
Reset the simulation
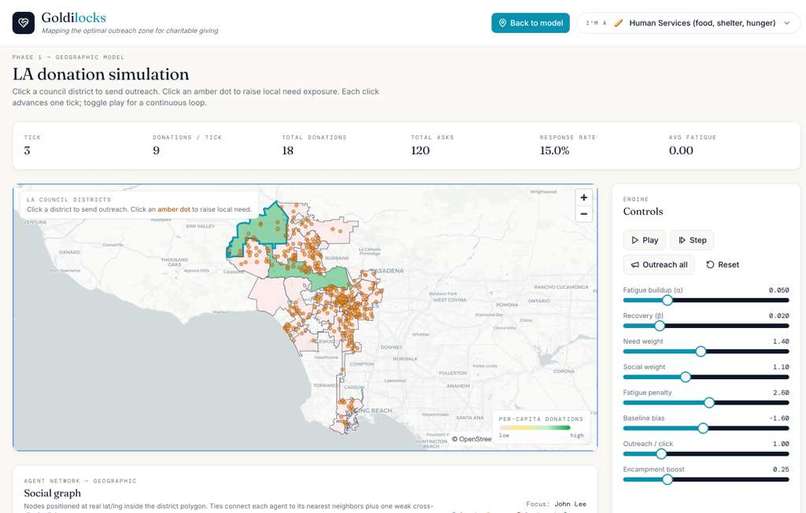(722, 265)
